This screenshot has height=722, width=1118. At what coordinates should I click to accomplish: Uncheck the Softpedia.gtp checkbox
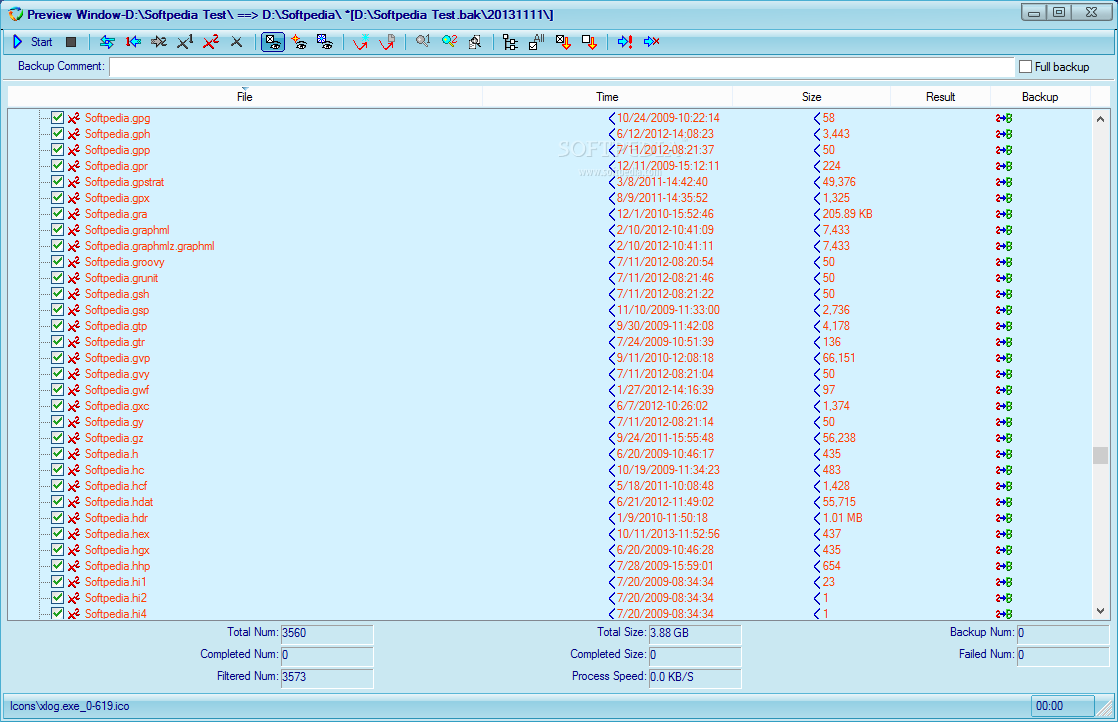tap(58, 326)
